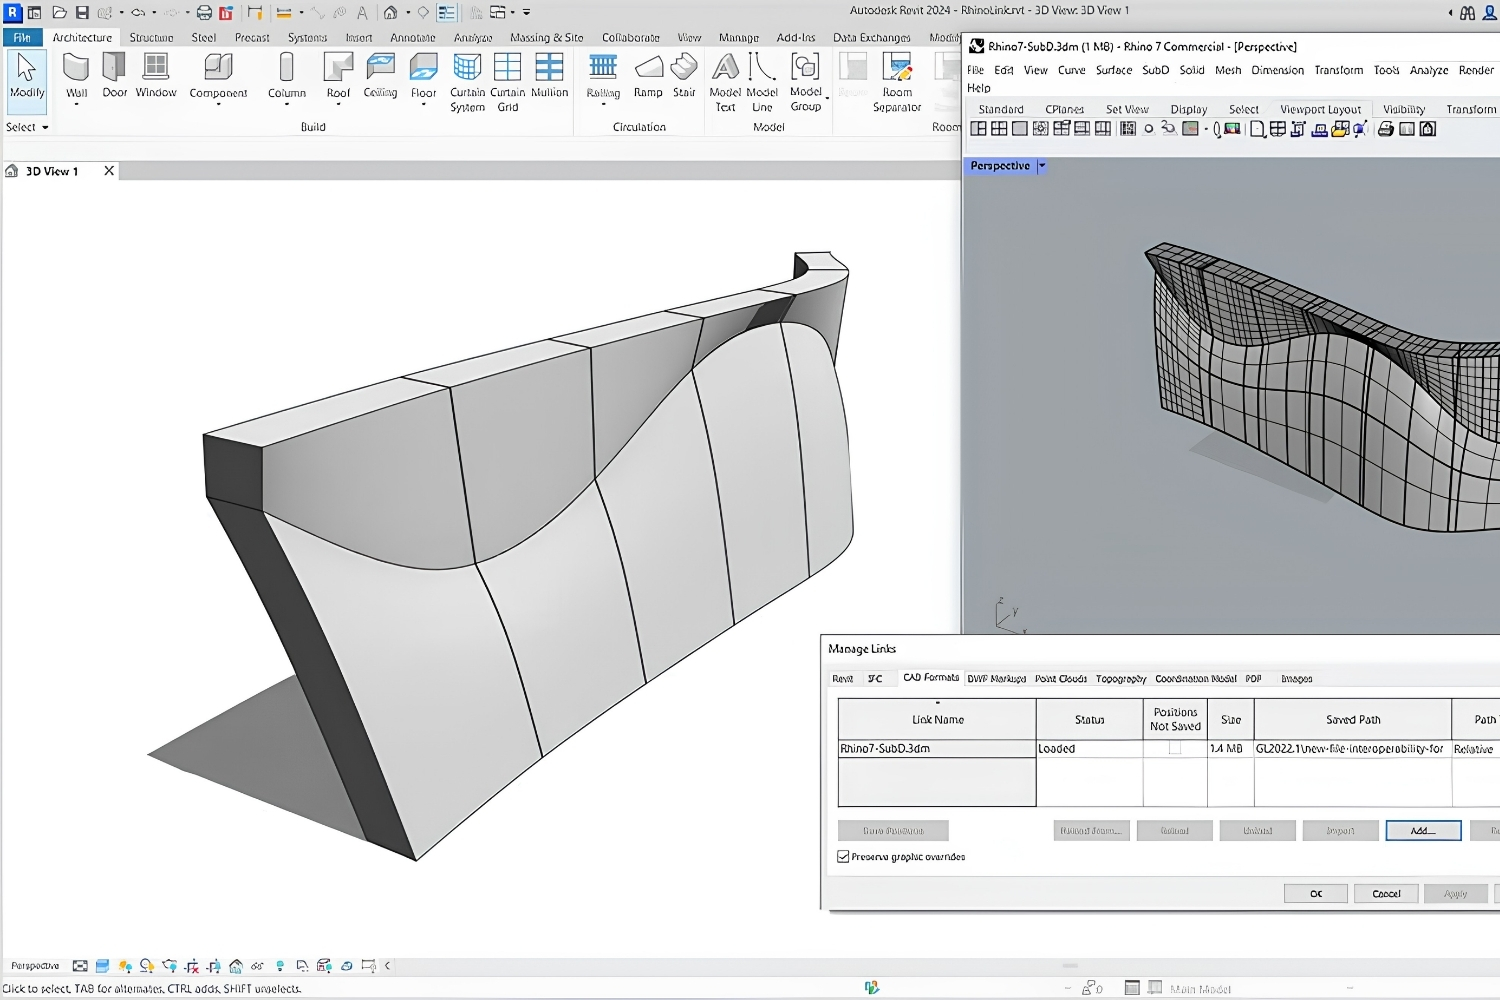Select the Ceiling tool
This screenshot has width=1500, height=1000.
(x=380, y=74)
